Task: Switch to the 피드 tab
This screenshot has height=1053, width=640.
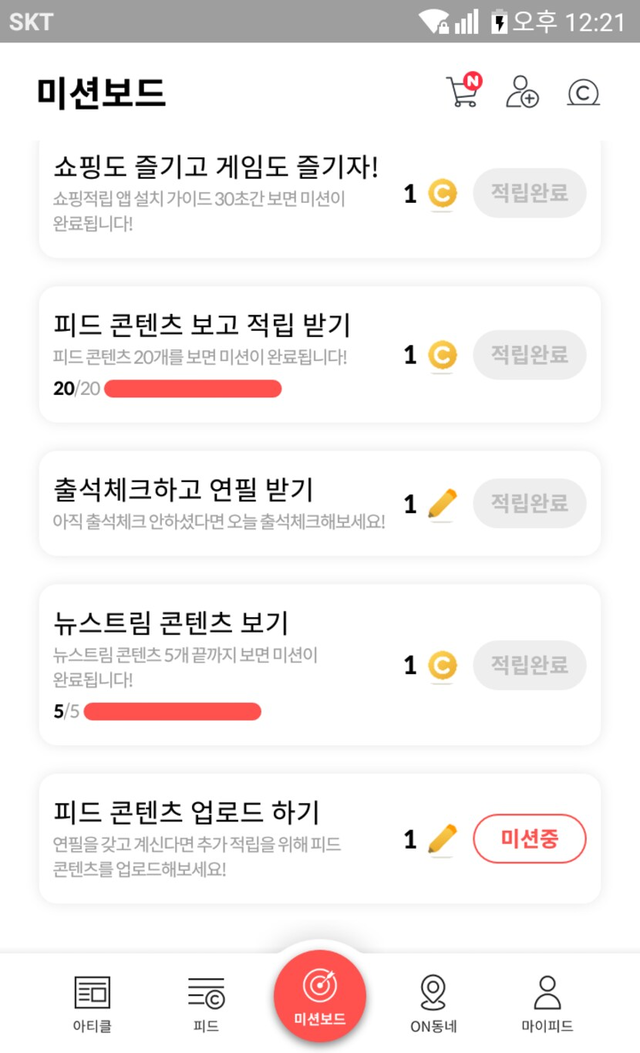Action: 206,1003
